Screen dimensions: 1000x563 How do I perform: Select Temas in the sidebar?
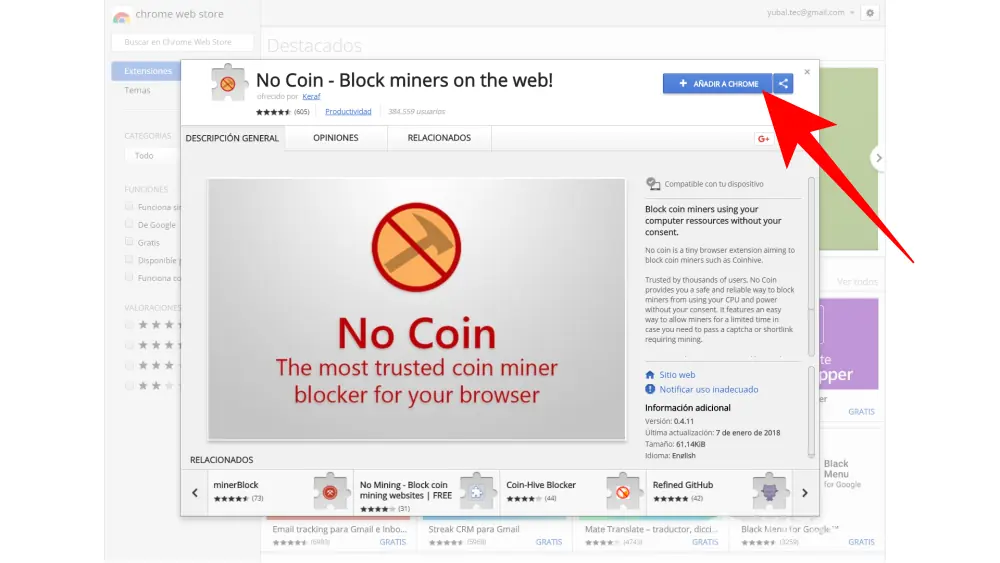[x=138, y=90]
